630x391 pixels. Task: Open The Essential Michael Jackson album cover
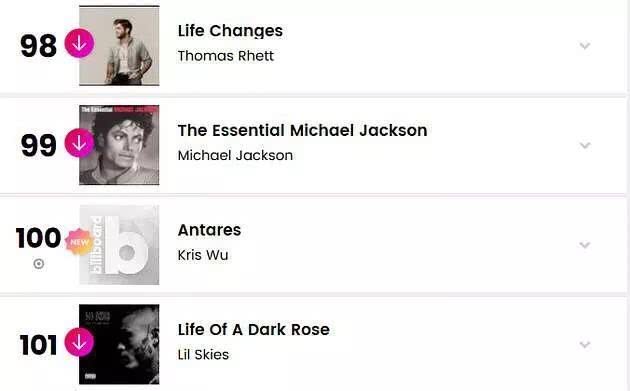click(x=119, y=145)
